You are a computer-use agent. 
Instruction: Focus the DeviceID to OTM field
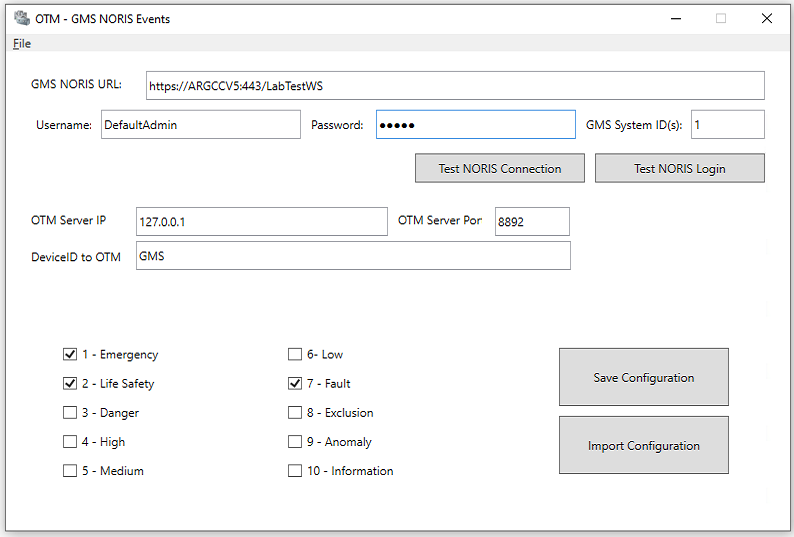[x=352, y=256]
